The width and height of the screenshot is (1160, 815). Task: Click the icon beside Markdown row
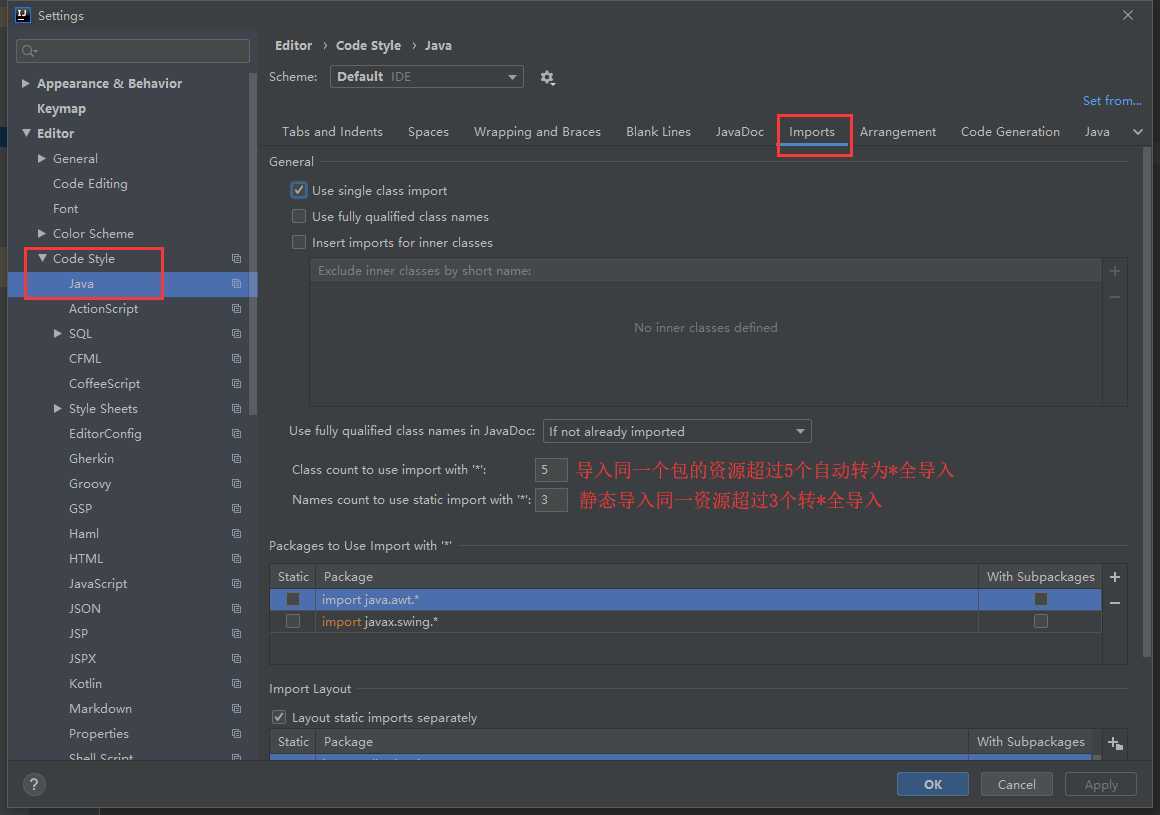pyautogui.click(x=236, y=709)
